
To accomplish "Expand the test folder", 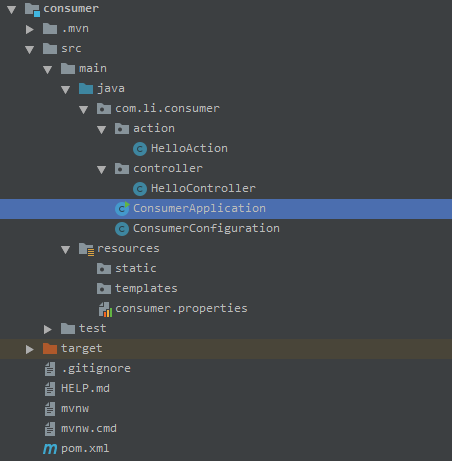I will (x=48, y=329).
